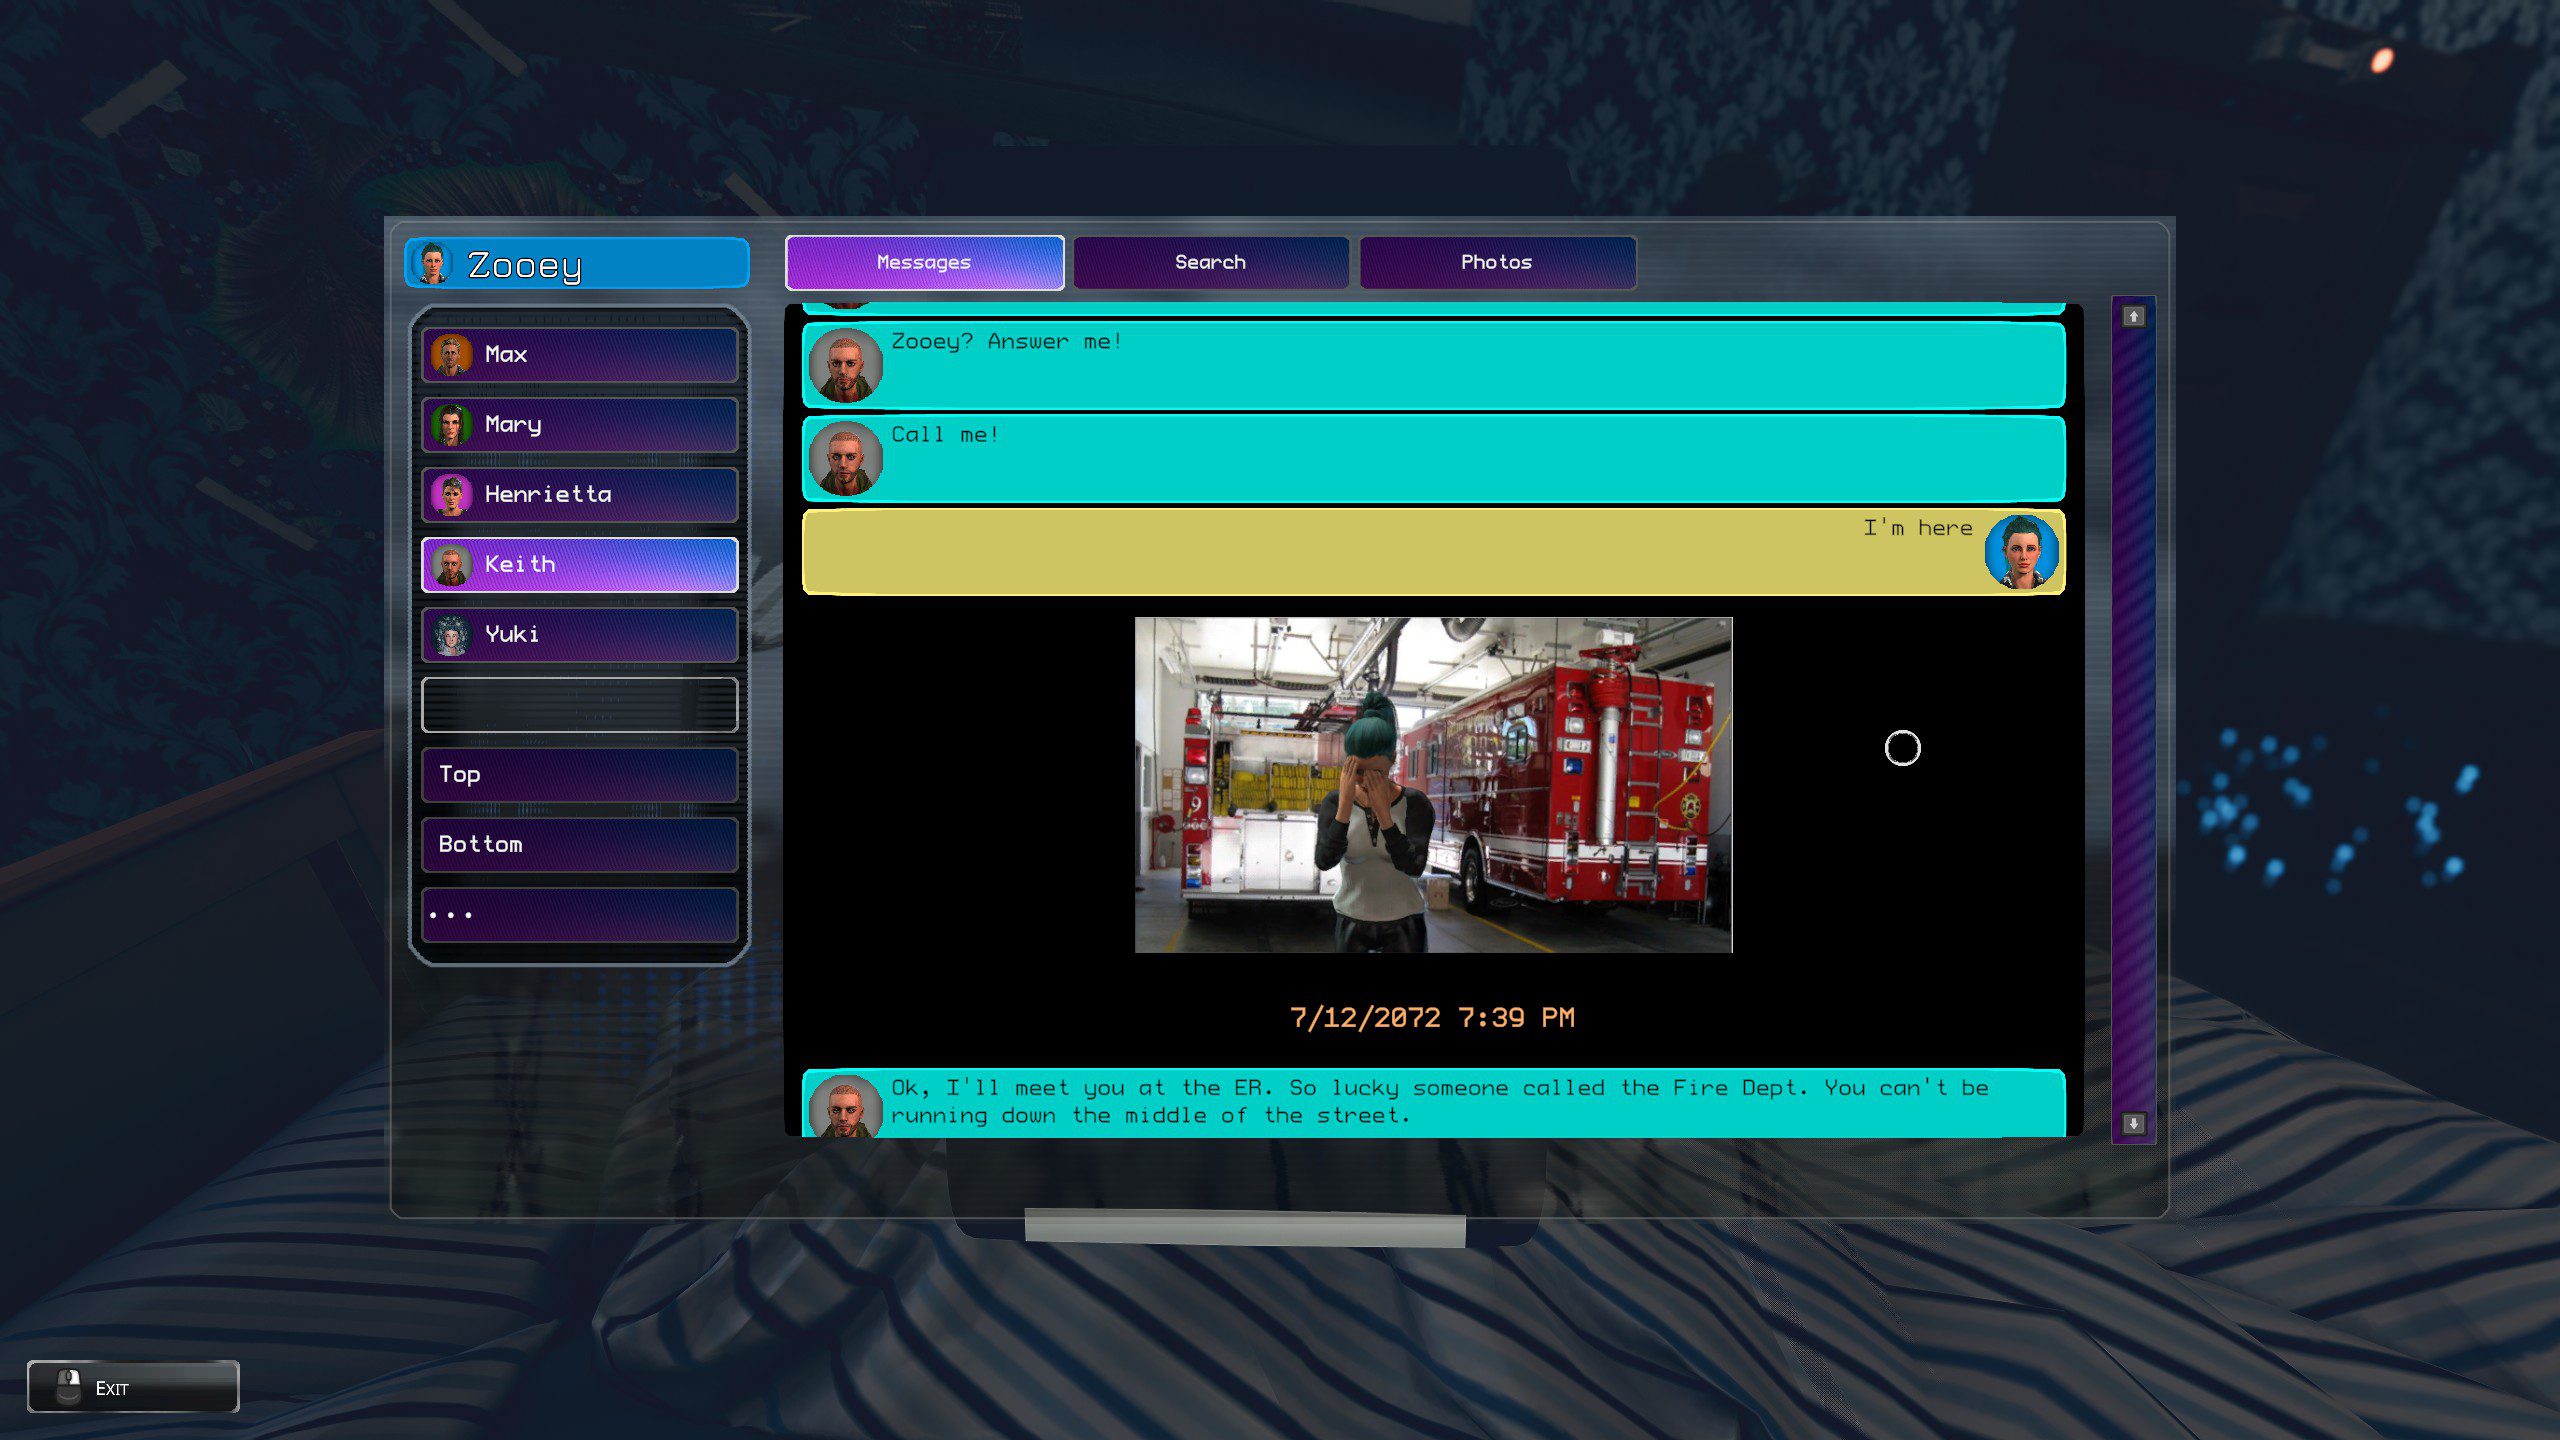Open the Photos tab
2560x1440 pixels.
click(x=1497, y=263)
